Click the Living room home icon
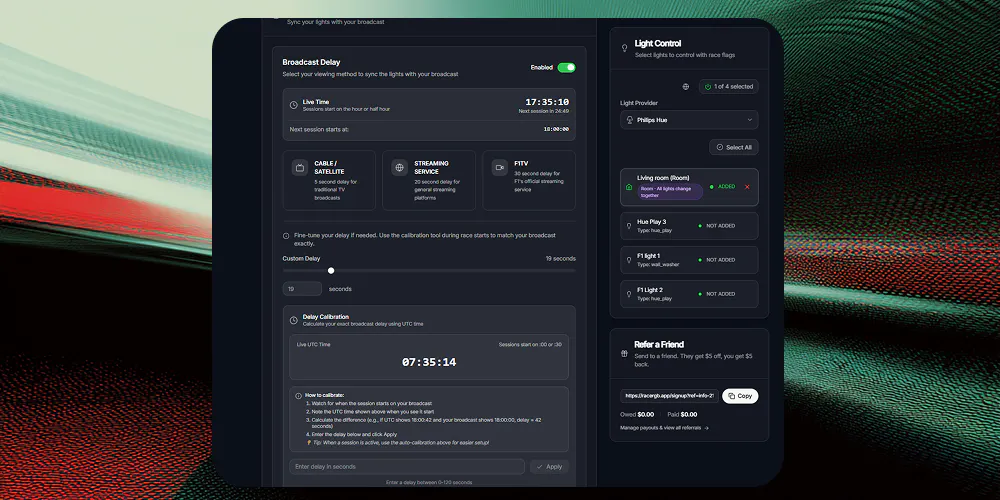This screenshot has width=1000, height=500. click(629, 187)
